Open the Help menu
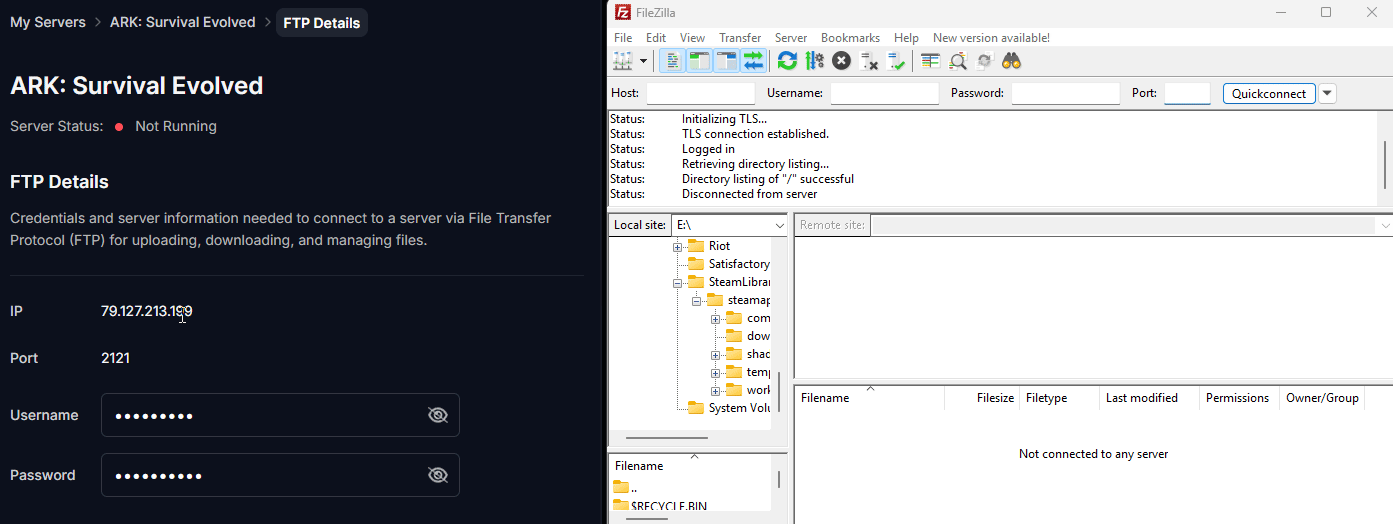The height and width of the screenshot is (524, 1393). point(906,38)
